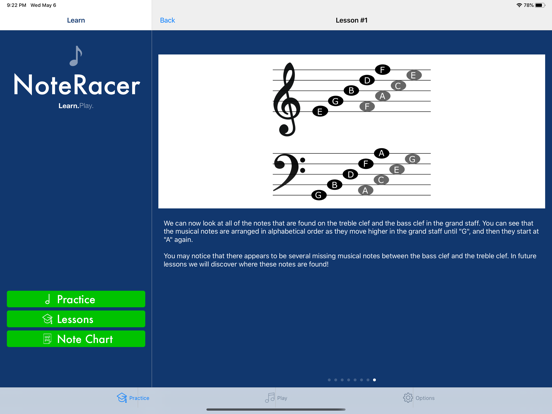Tap the music notes Play icon
Viewport: 552px width, 414px height.
(270, 398)
